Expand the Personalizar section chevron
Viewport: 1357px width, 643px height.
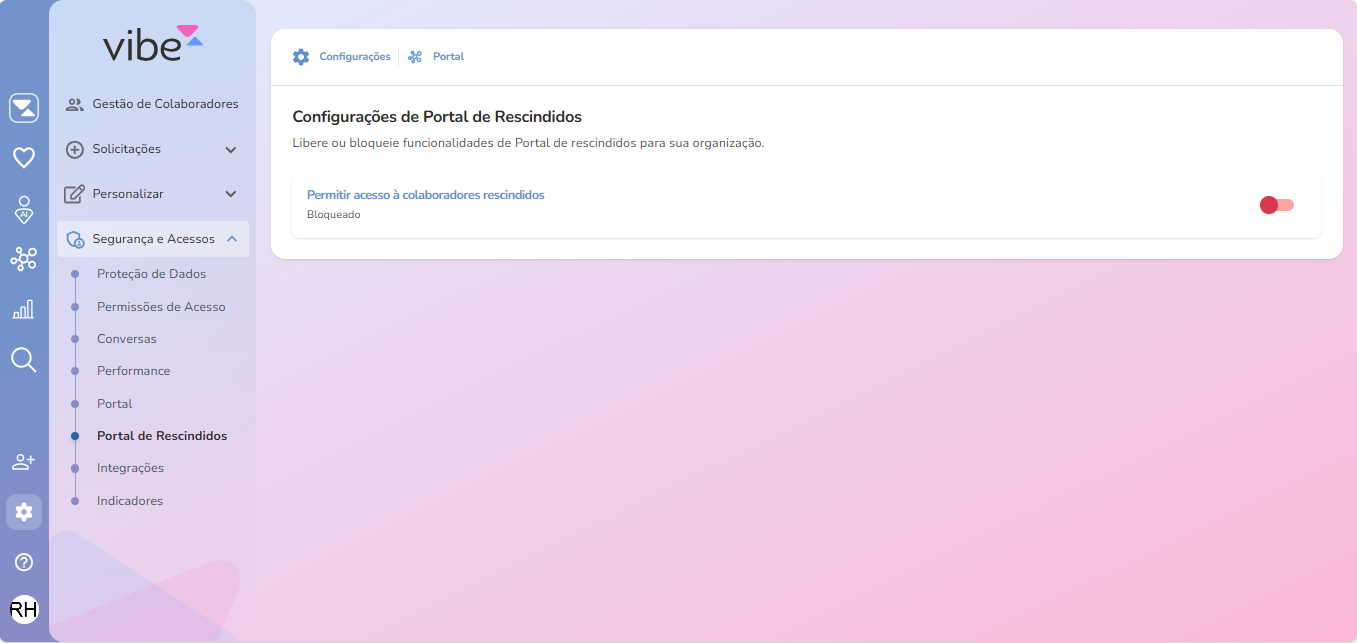(x=231, y=194)
